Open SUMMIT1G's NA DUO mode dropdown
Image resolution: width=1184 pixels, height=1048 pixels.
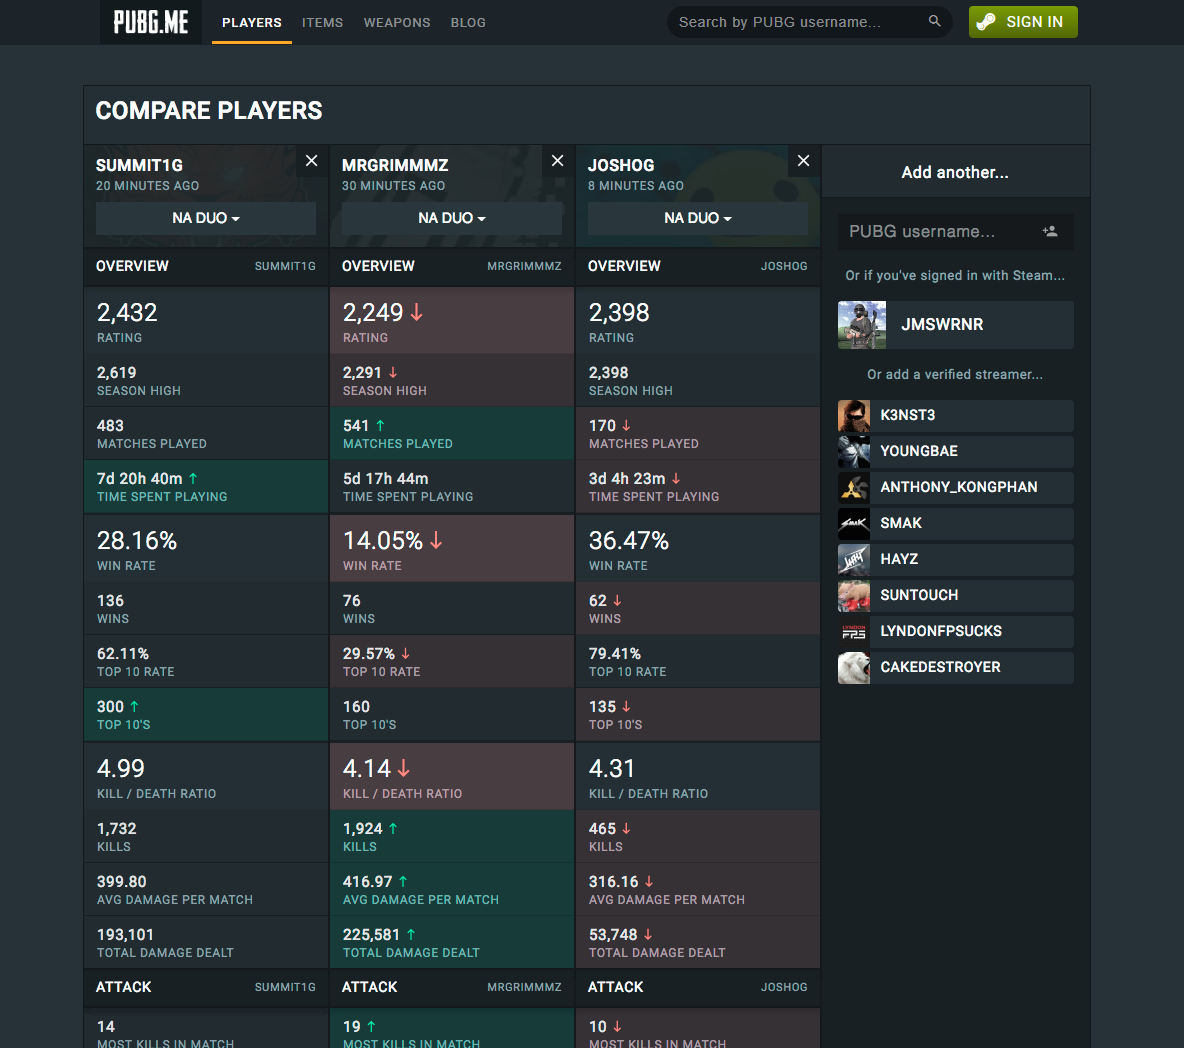click(x=205, y=218)
